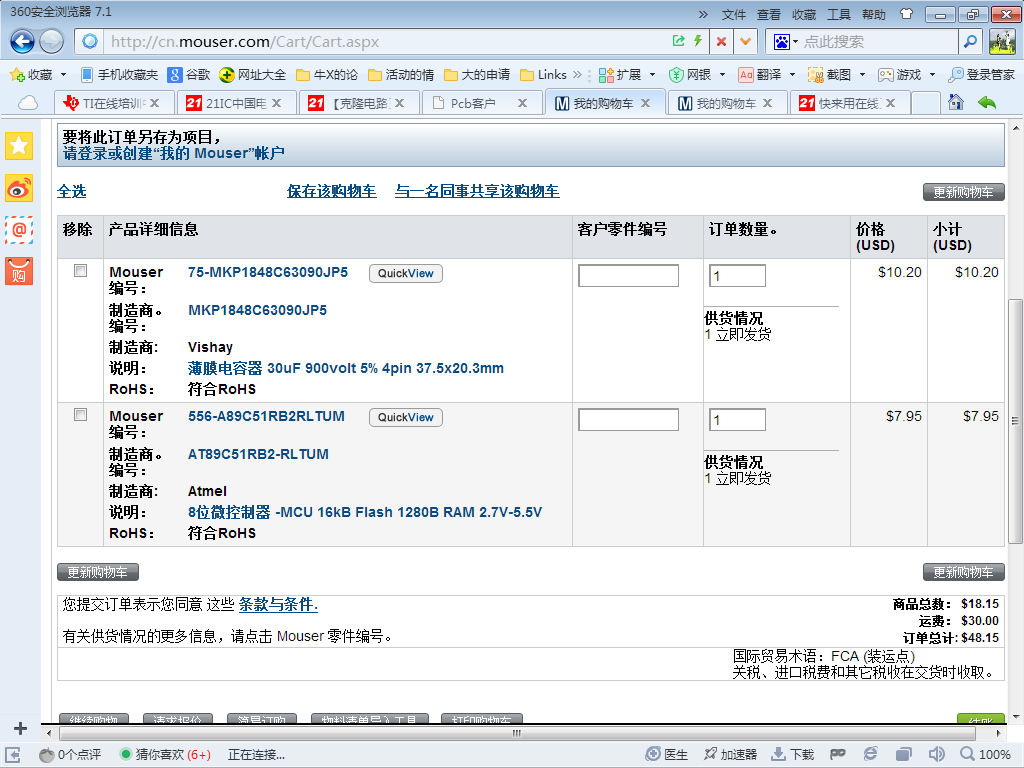Image resolution: width=1024 pixels, height=768 pixels.
Task: Open the 查看 menu
Action: (x=769, y=14)
